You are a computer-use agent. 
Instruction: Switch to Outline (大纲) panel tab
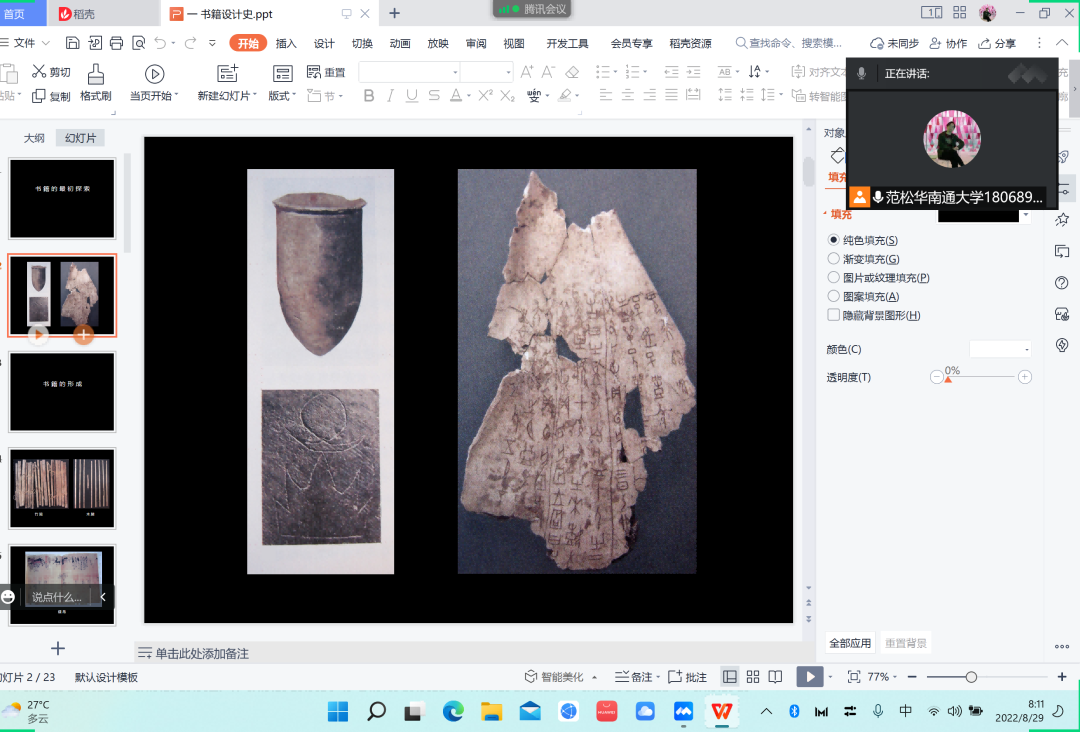pyautogui.click(x=34, y=138)
